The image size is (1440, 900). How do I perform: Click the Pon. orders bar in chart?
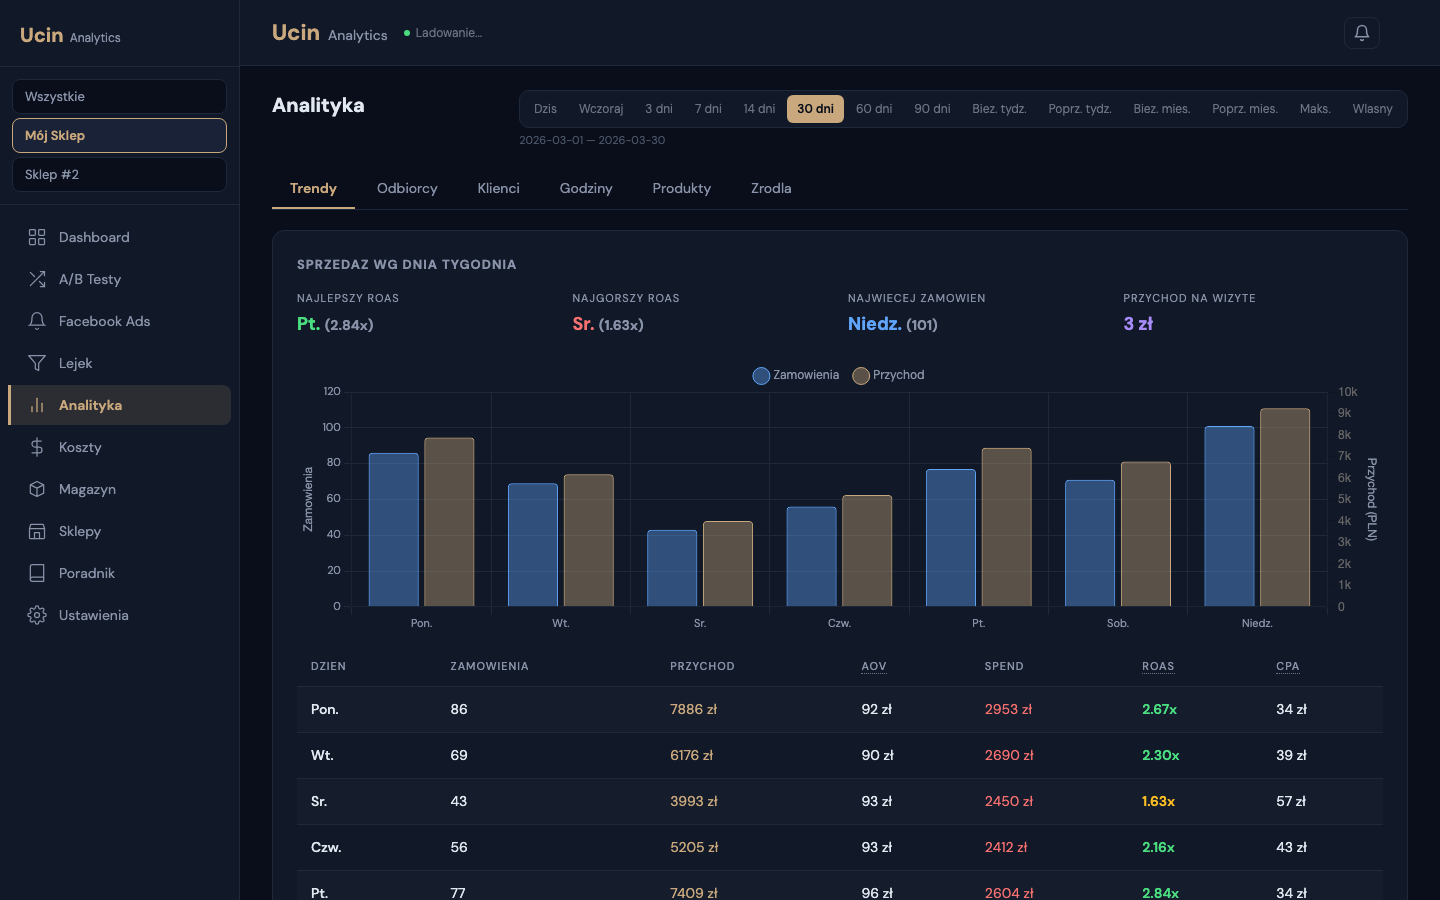click(394, 530)
